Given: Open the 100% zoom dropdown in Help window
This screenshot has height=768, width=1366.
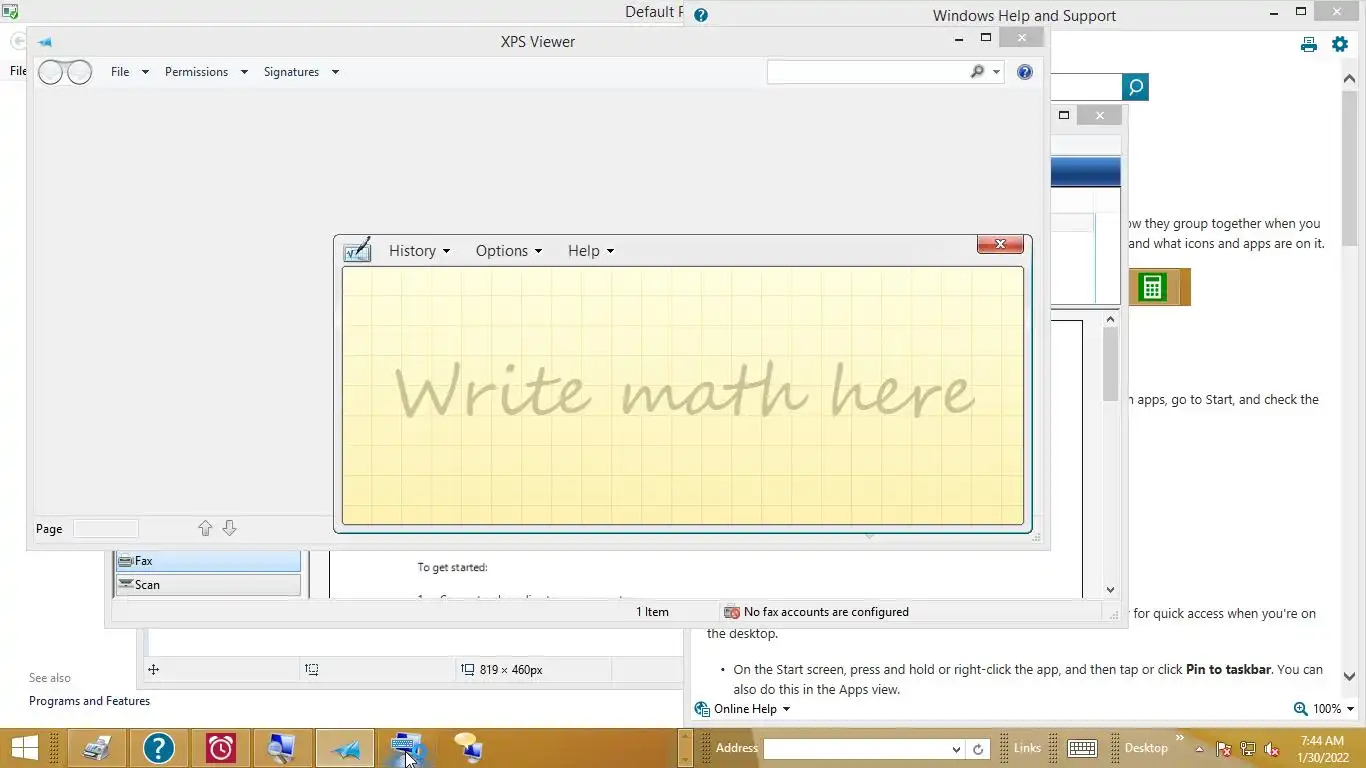Looking at the screenshot, I should tap(1324, 709).
